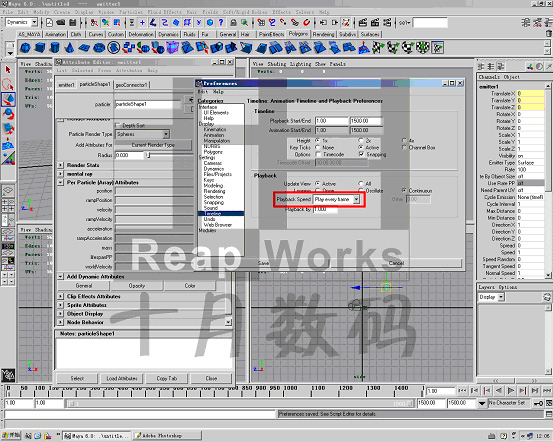Open Particle Render Type dropdown
Screen dimensions: 553x442
coord(166,134)
